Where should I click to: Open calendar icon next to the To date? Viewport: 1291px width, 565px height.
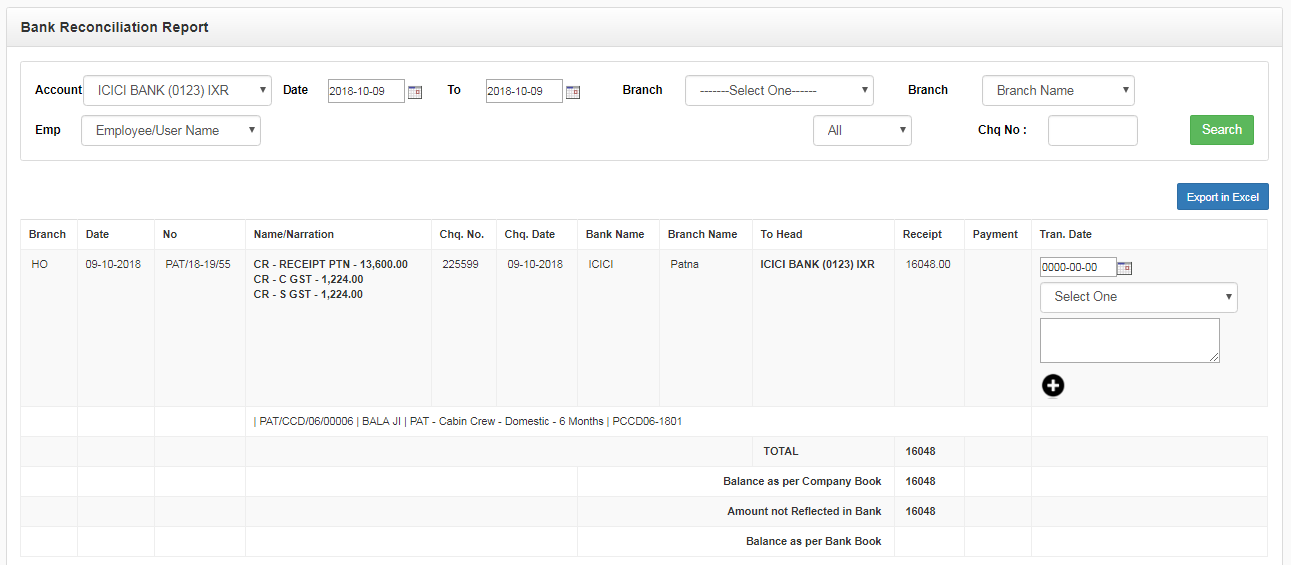[573, 92]
